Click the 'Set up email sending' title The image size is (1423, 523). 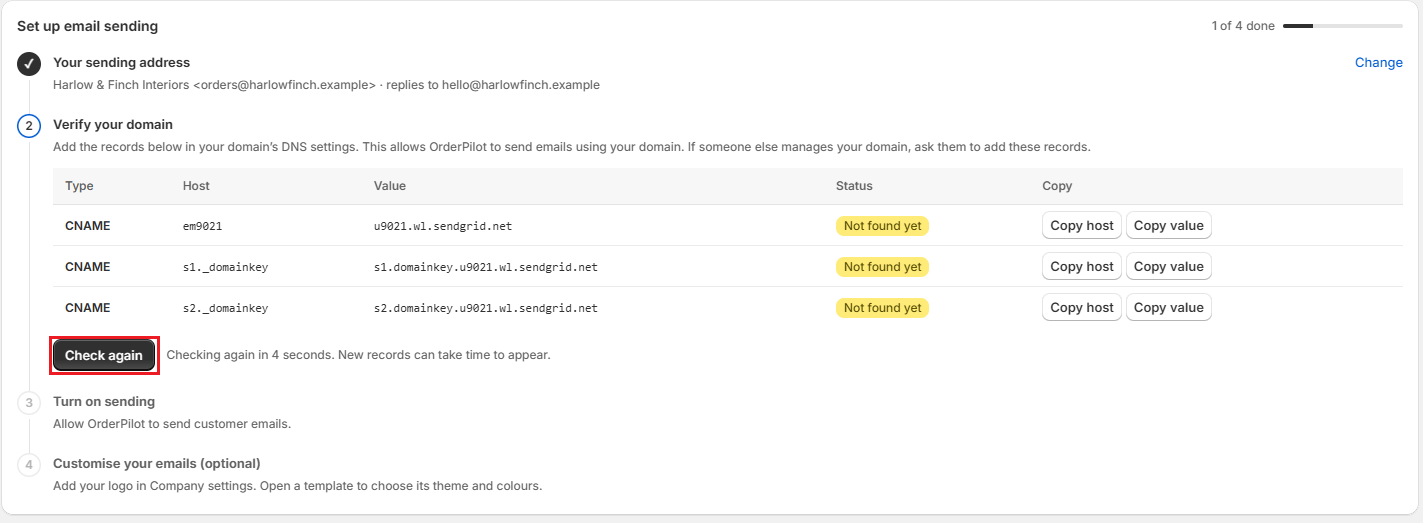coord(87,26)
